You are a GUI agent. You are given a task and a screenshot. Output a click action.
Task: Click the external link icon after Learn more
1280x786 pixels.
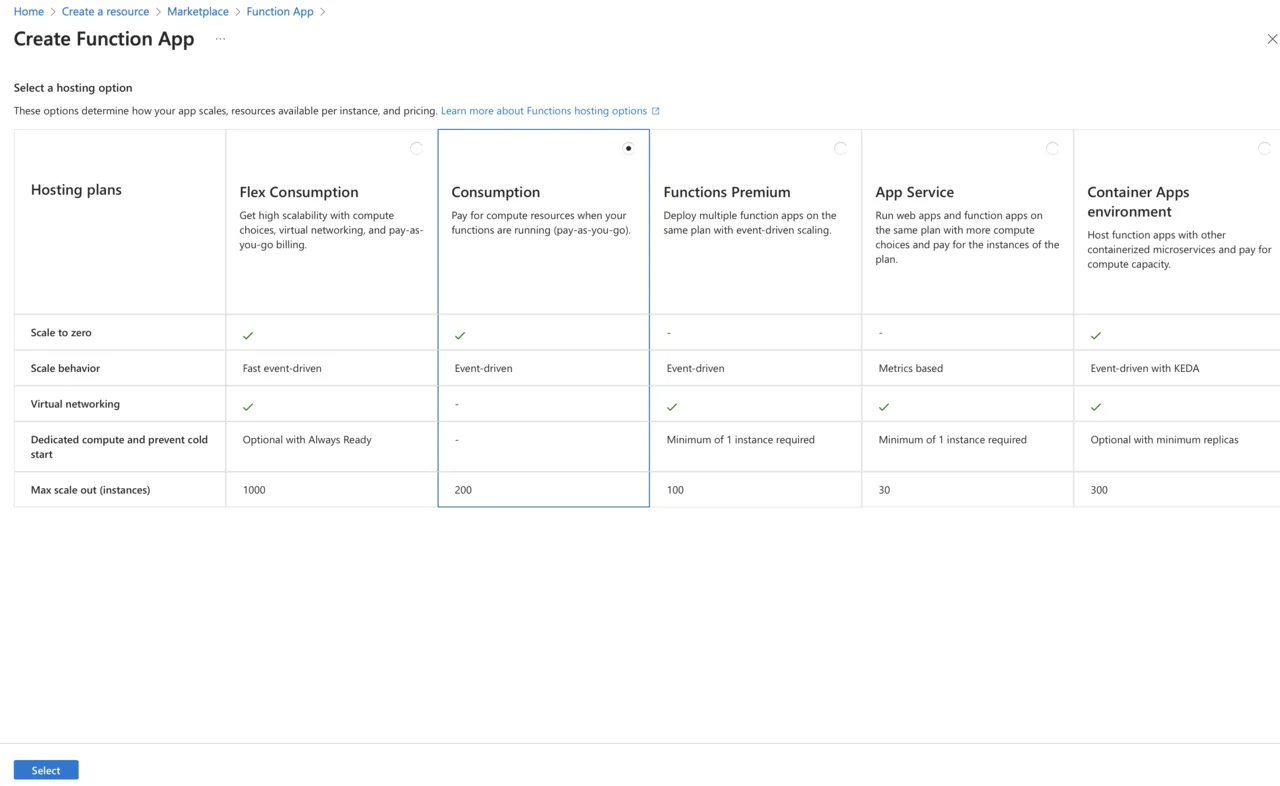pyautogui.click(x=656, y=111)
